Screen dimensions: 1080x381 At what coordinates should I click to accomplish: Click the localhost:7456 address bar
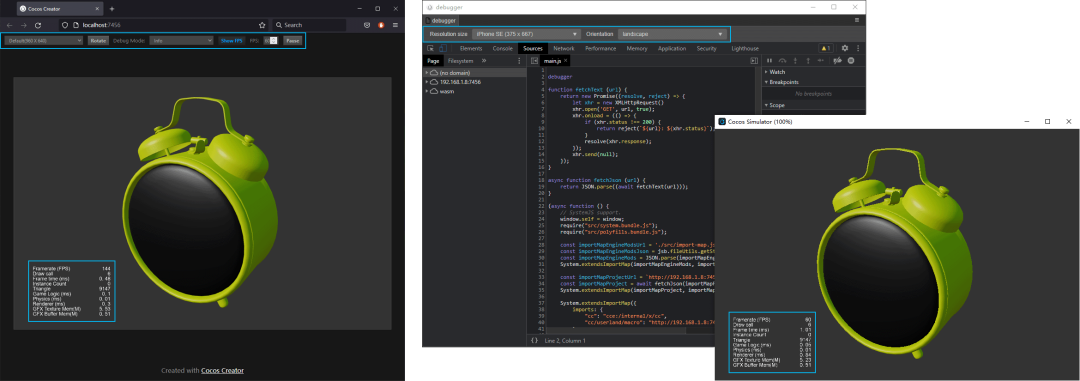(165, 25)
